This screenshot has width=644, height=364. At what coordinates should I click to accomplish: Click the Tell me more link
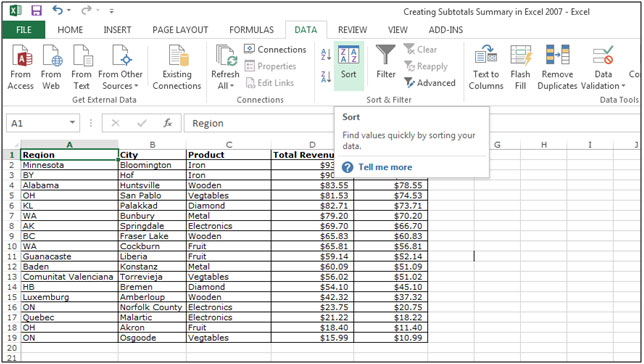[385, 167]
